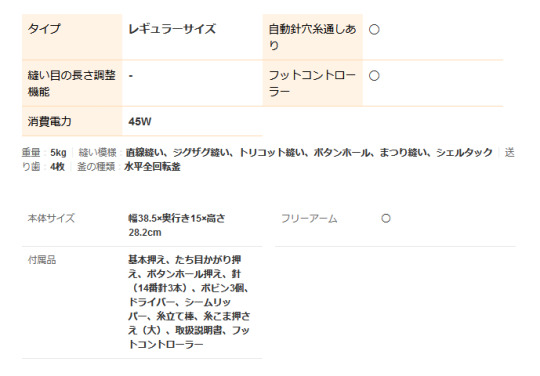Image resolution: width=540 pixels, height=376 pixels.
Task: Click the circle mark for フットコントローラー
Action: click(374, 75)
